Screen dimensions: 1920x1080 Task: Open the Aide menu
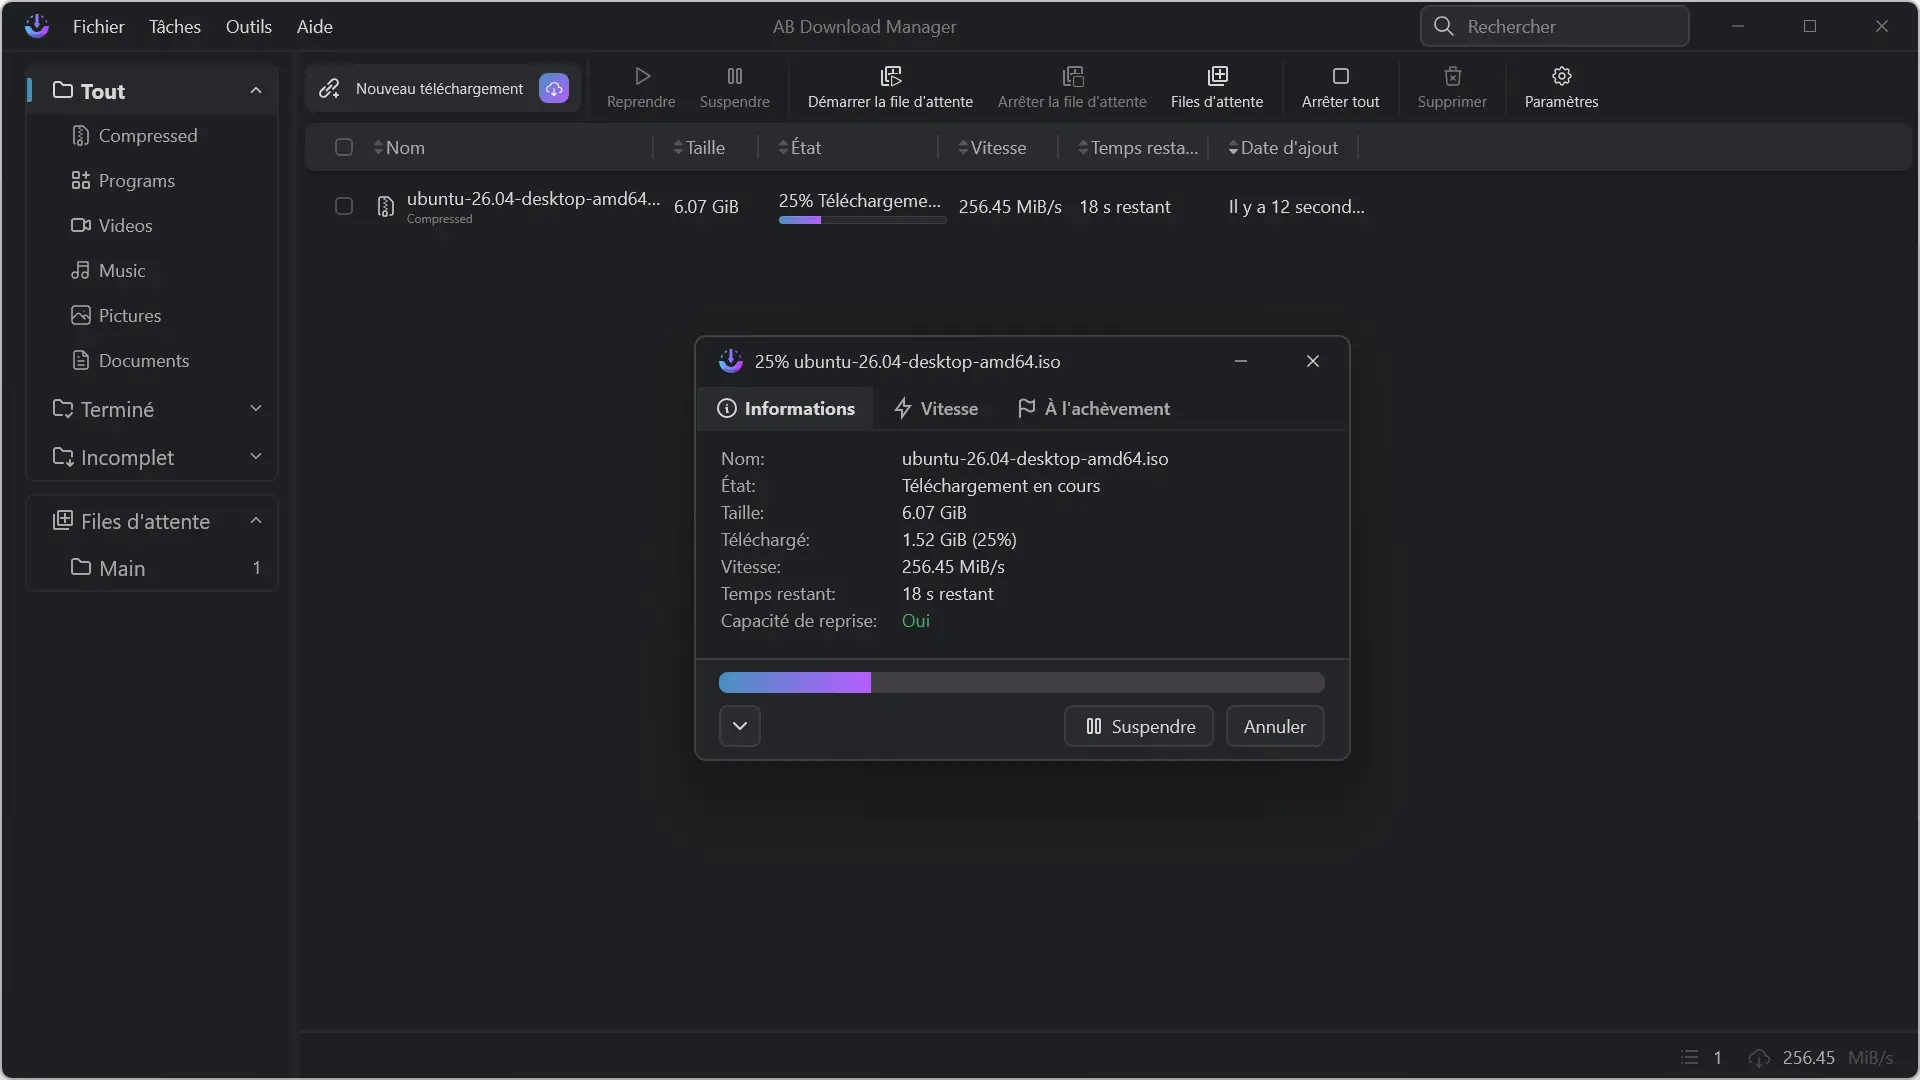point(315,26)
